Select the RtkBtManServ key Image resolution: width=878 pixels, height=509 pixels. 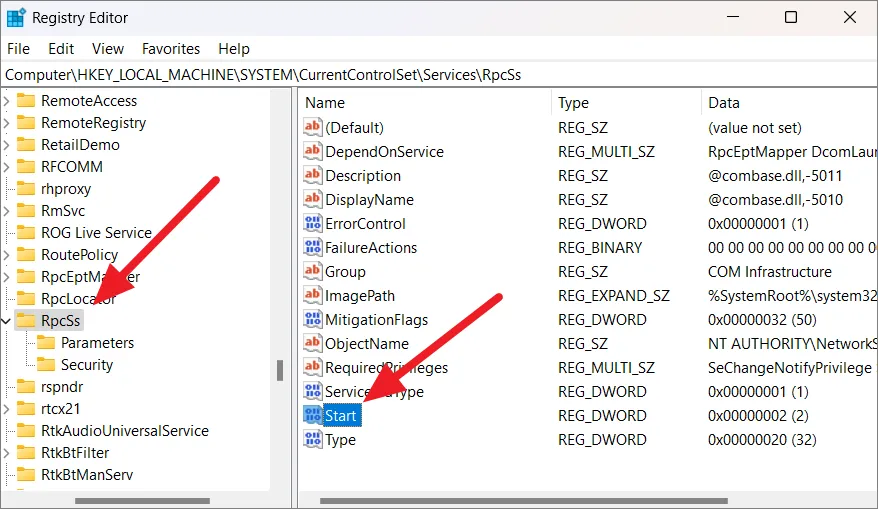coord(87,474)
